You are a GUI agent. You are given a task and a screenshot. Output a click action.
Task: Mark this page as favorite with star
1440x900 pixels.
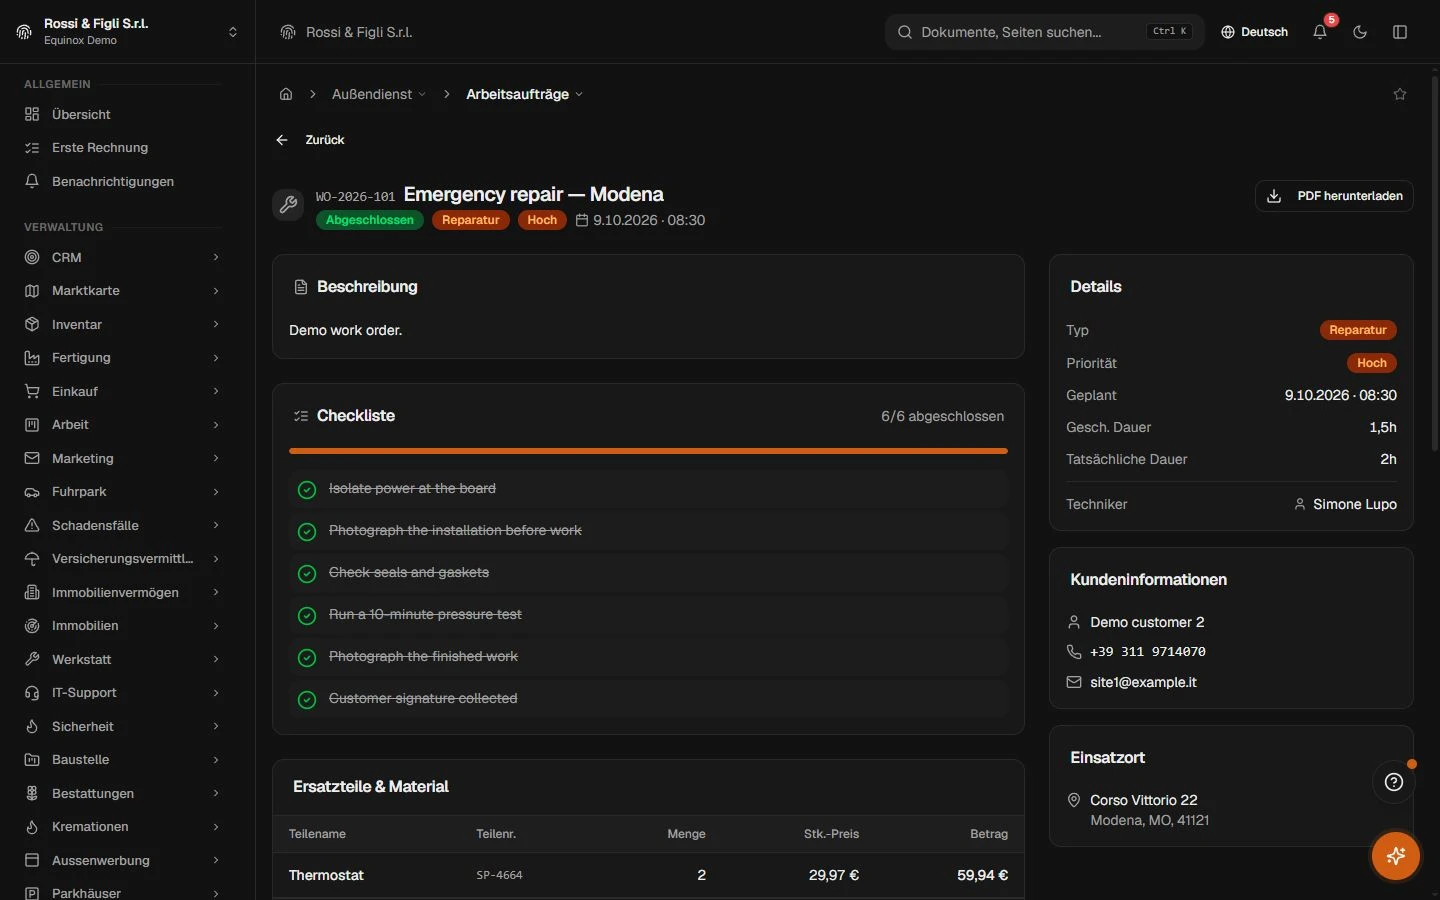1400,94
